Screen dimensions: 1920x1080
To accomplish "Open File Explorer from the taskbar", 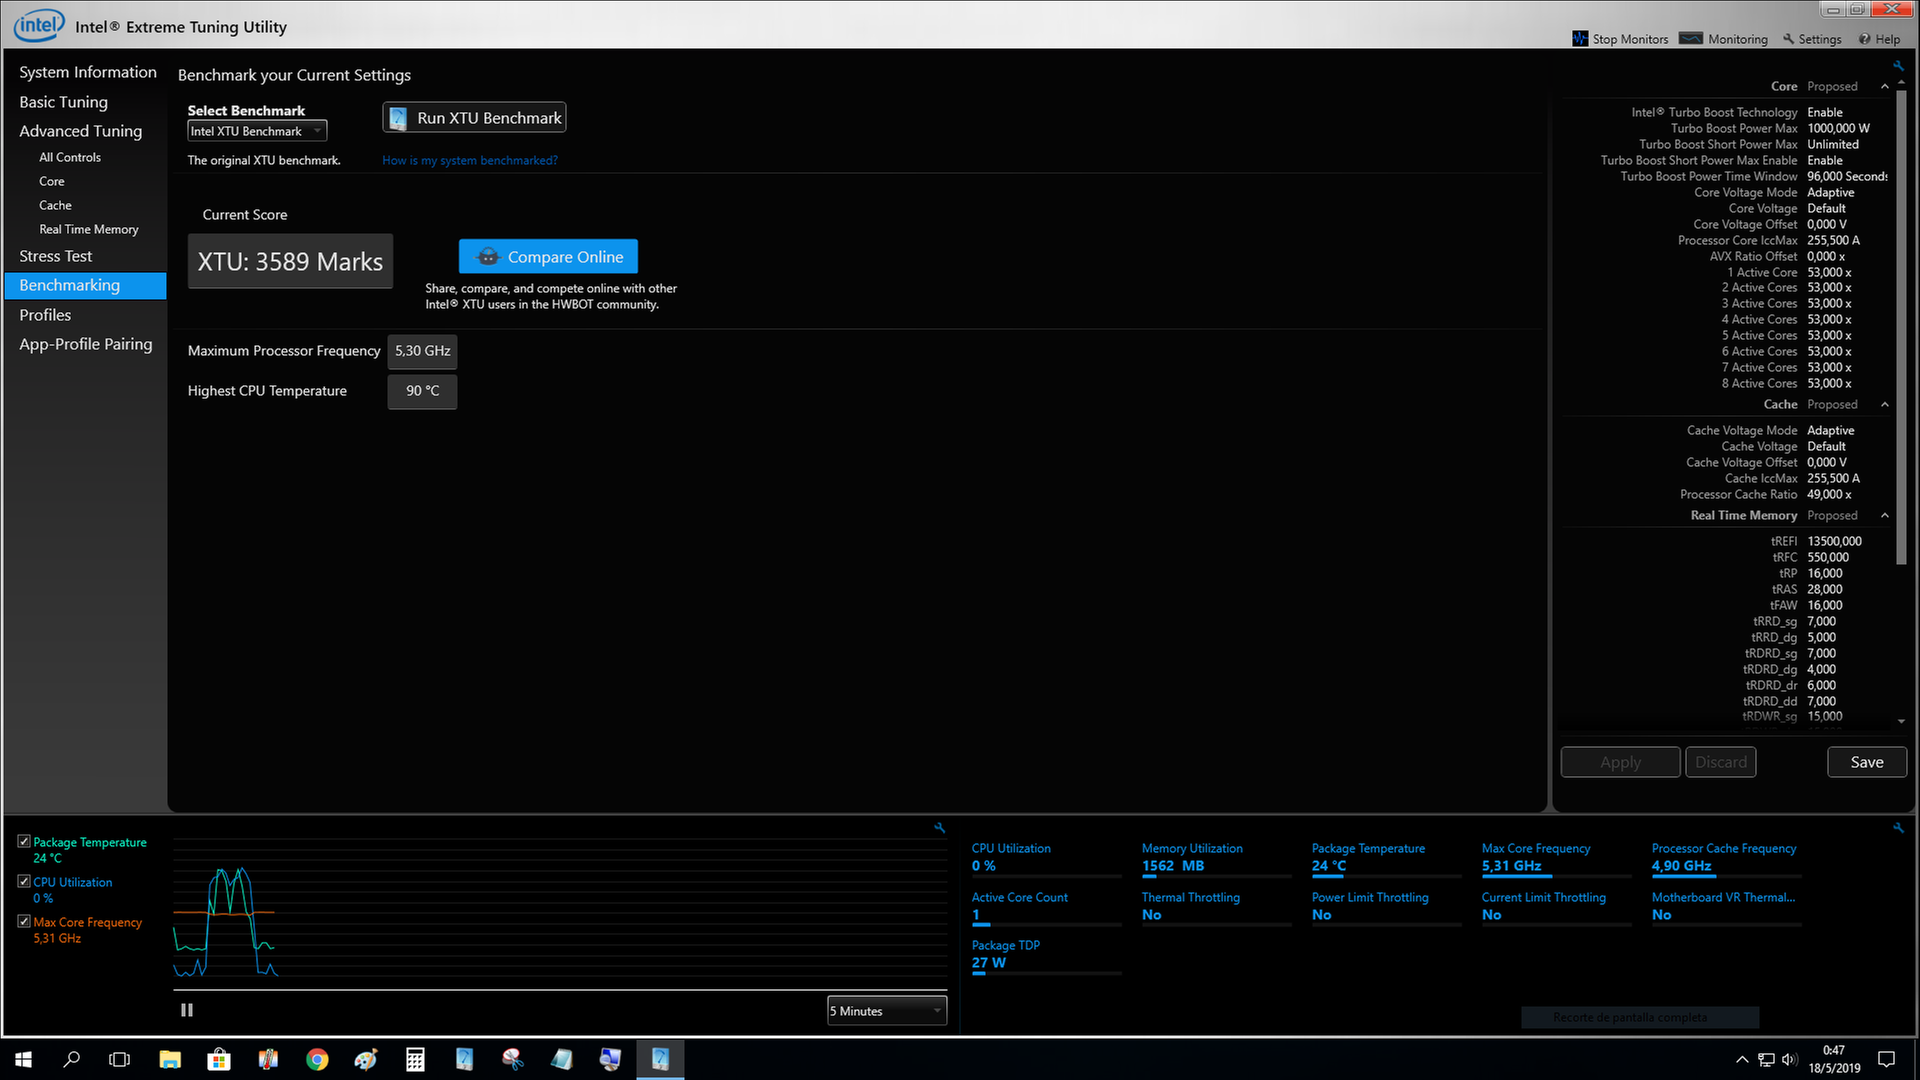I will click(170, 1059).
